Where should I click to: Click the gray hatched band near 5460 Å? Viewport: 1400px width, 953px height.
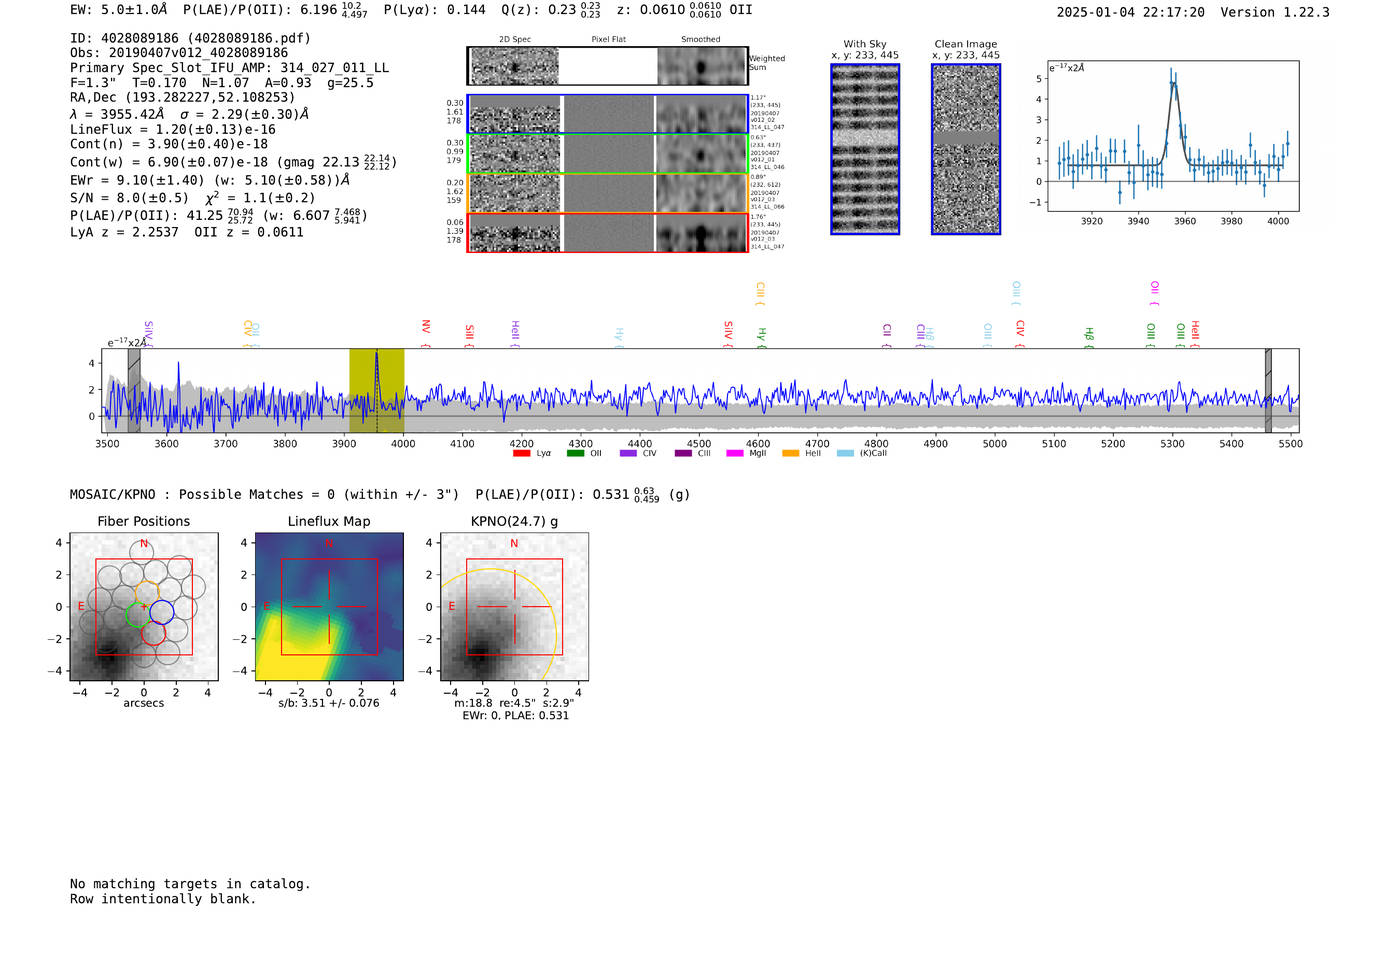(x=1268, y=390)
